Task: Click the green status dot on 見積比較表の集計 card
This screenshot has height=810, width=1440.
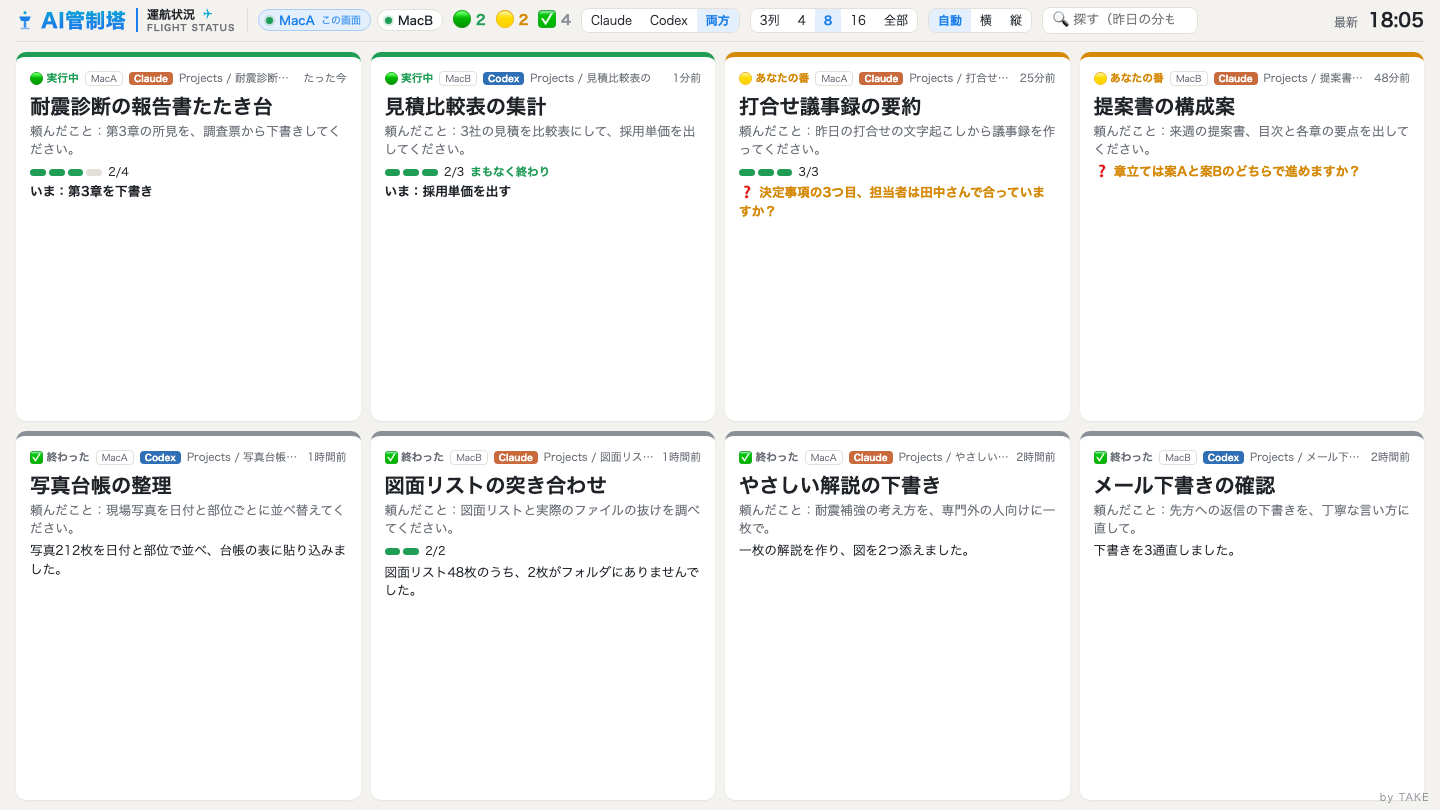Action: (x=391, y=78)
